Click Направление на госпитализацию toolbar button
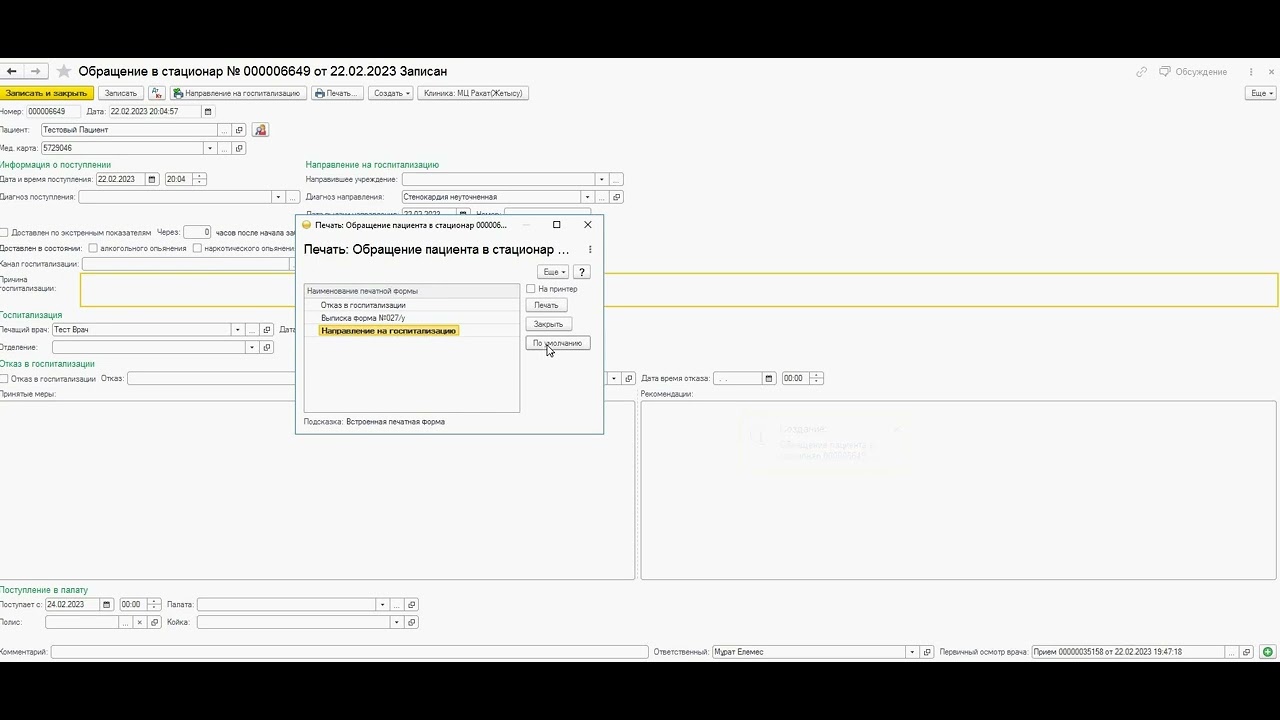The width and height of the screenshot is (1280, 720). click(x=237, y=93)
